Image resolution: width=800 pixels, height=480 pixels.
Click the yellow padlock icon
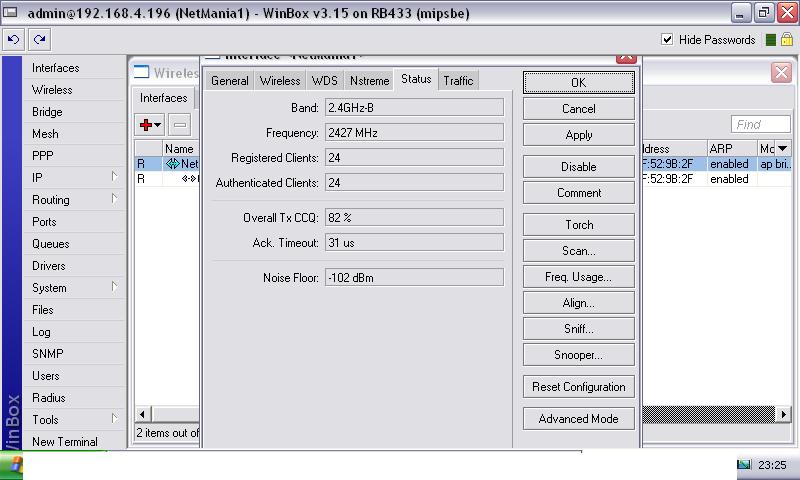(x=787, y=39)
